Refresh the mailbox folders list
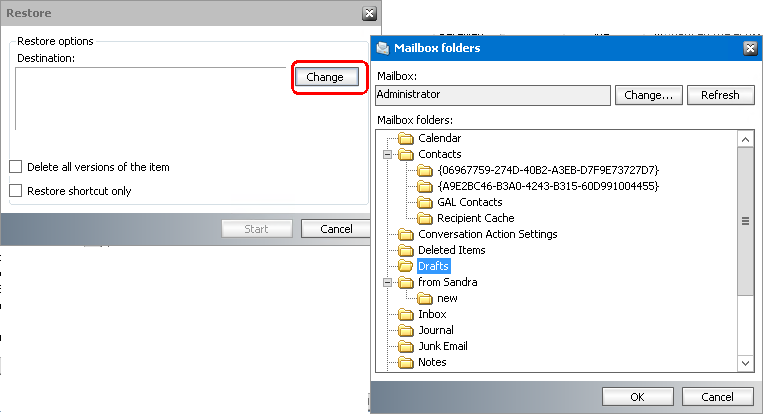Screen dimensions: 763x414 [720, 95]
